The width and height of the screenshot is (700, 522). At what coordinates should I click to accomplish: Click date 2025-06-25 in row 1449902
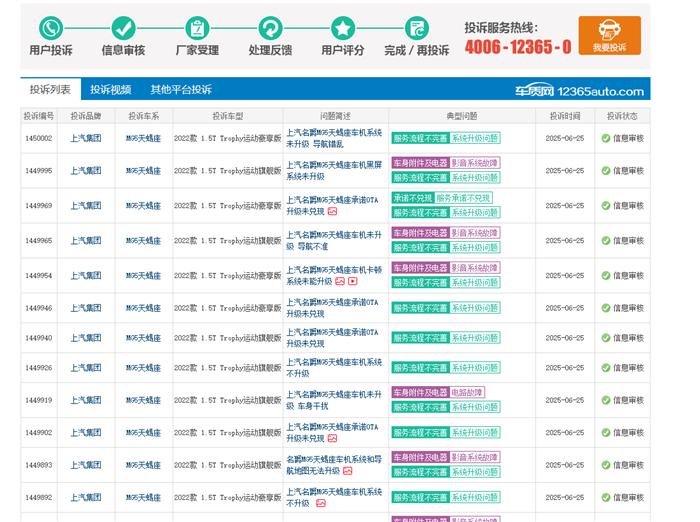tap(565, 433)
